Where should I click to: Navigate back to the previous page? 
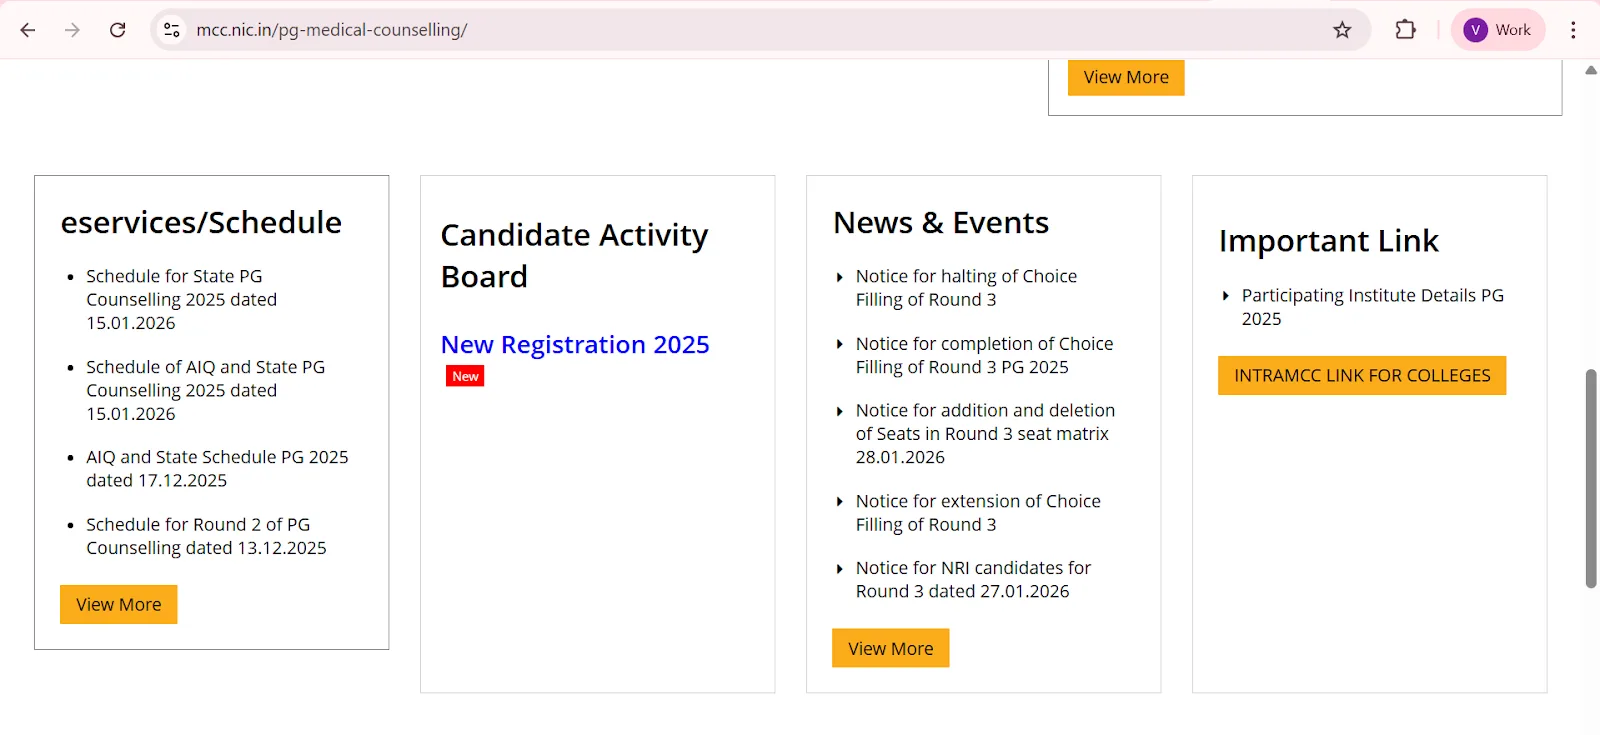(27, 29)
